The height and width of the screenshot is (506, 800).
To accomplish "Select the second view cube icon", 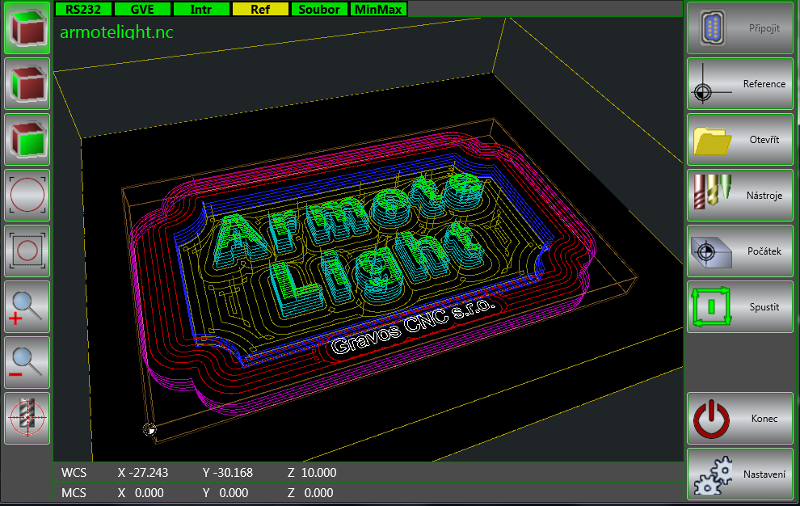I will pos(27,84).
